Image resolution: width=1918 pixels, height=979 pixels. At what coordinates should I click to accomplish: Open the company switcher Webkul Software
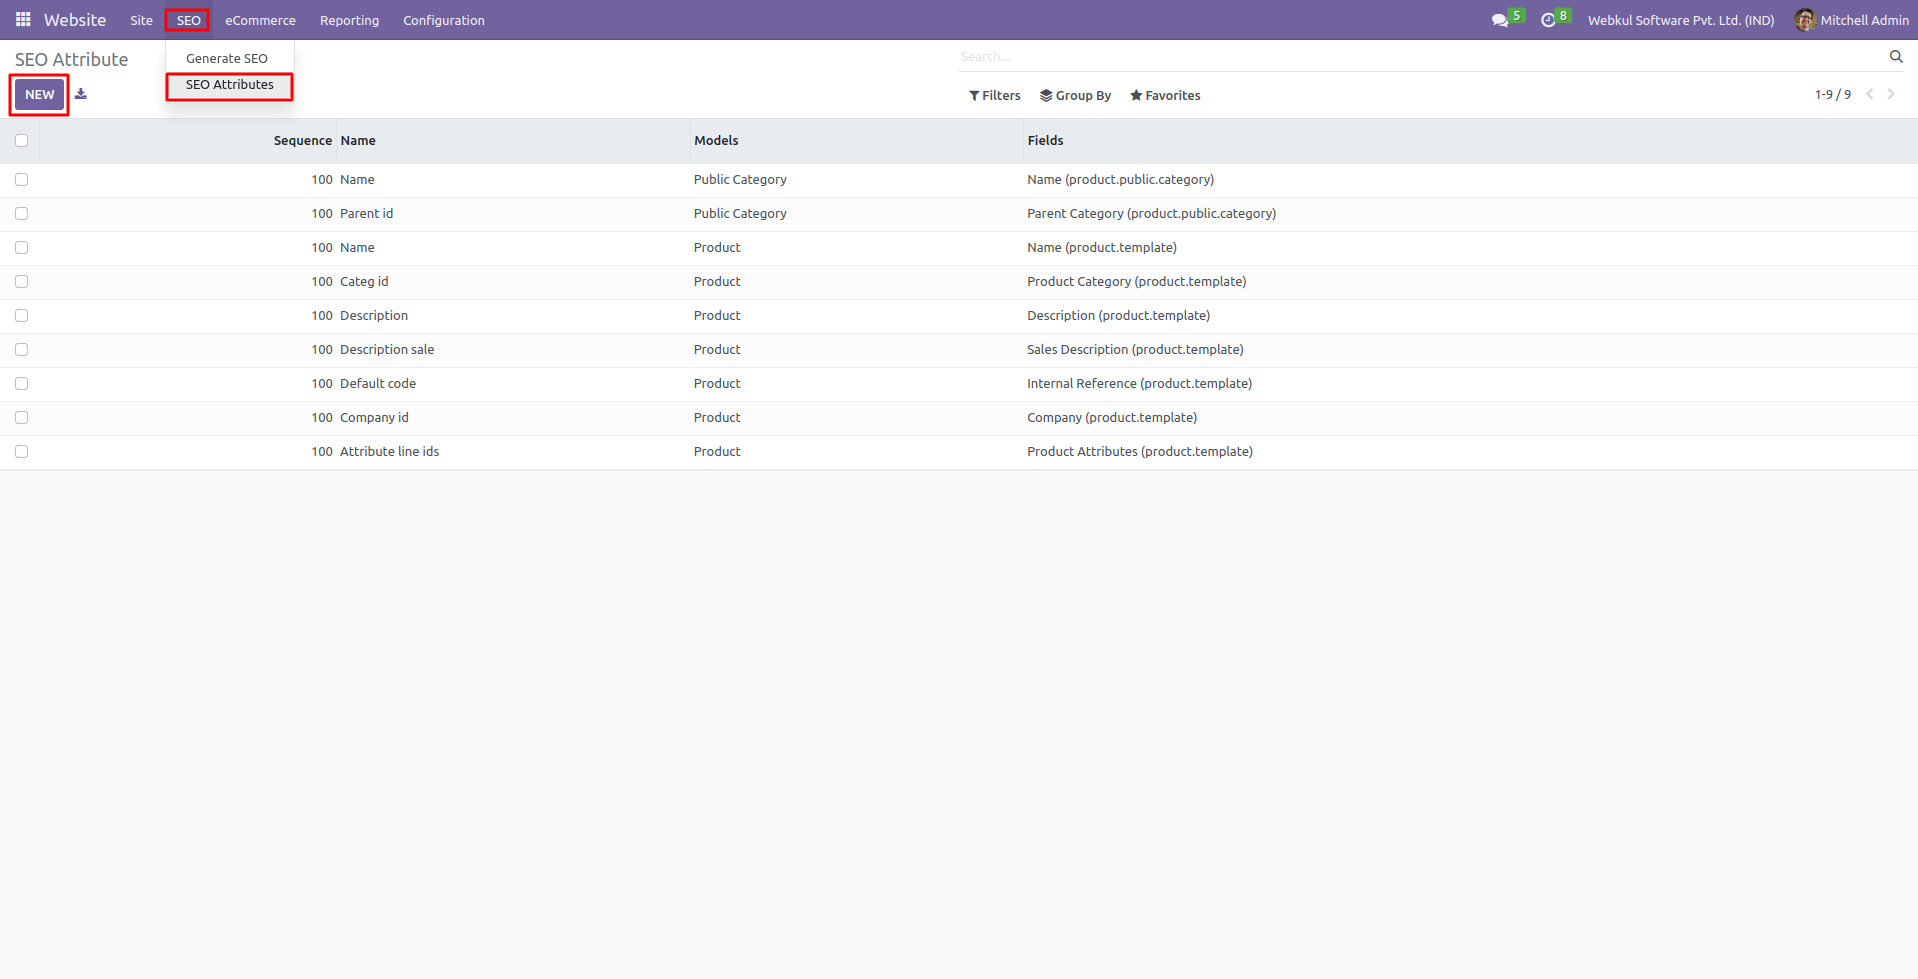point(1681,20)
